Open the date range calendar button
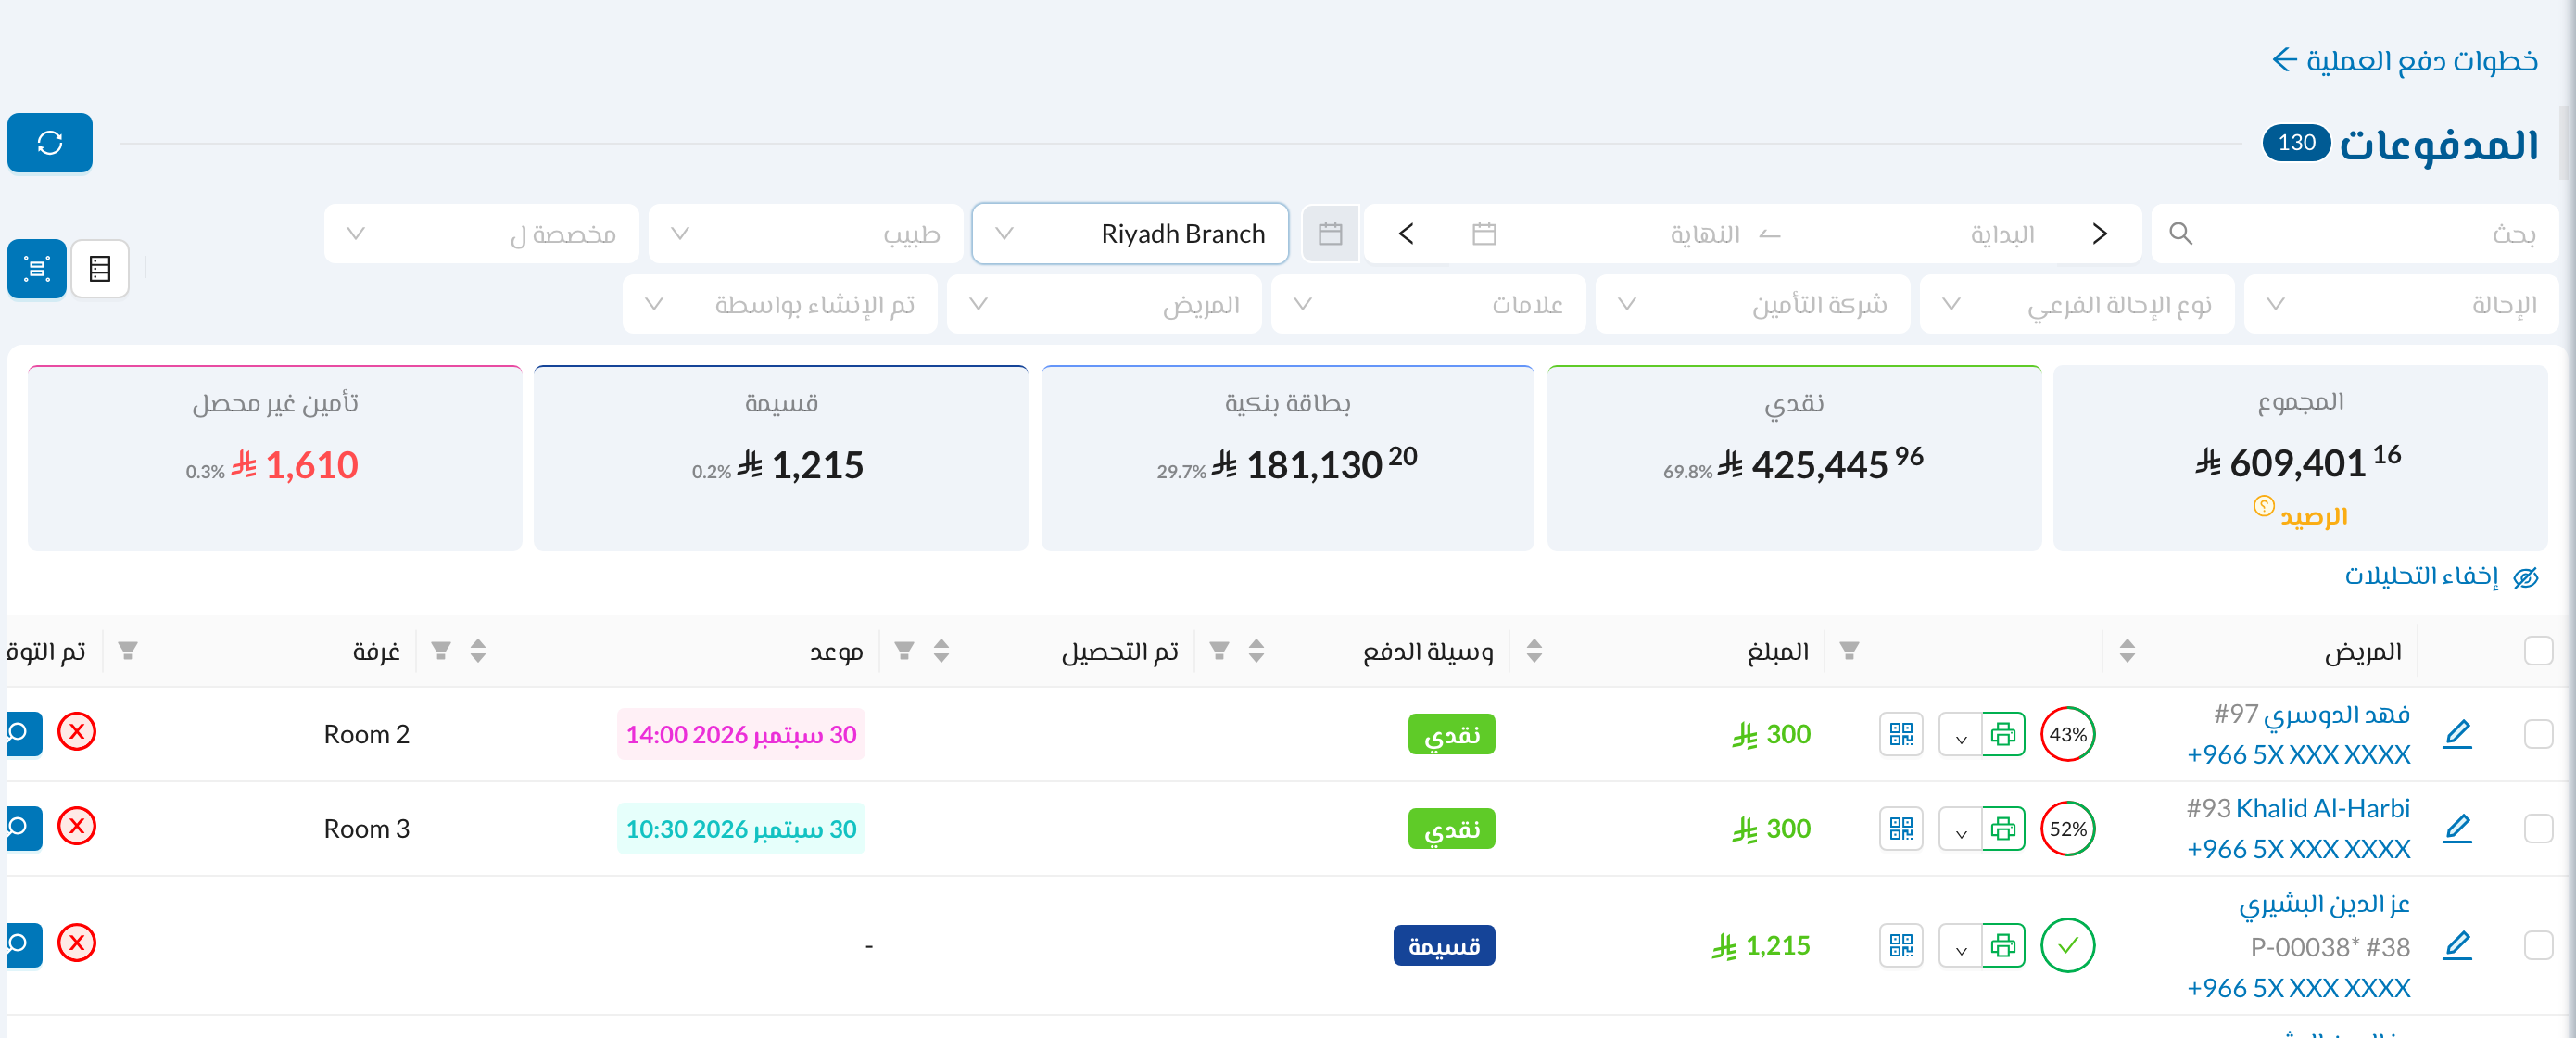 point(1330,234)
